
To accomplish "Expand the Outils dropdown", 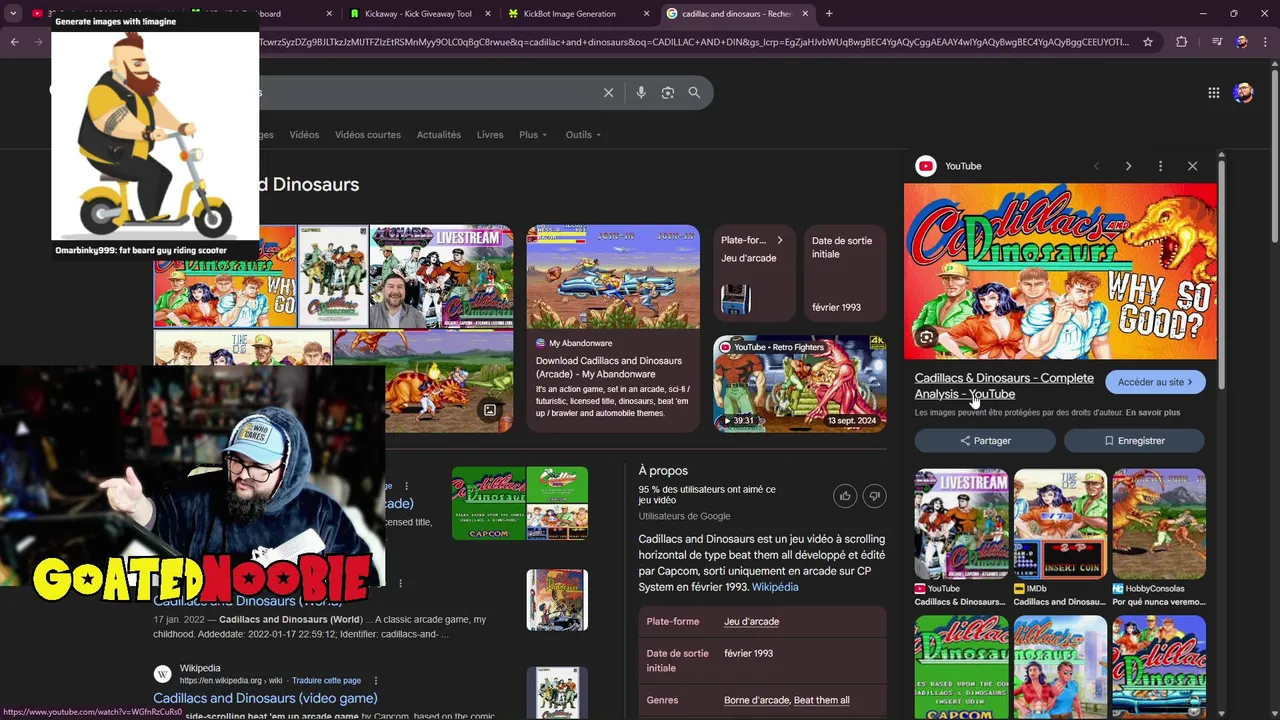I will pyautogui.click(x=583, y=135).
